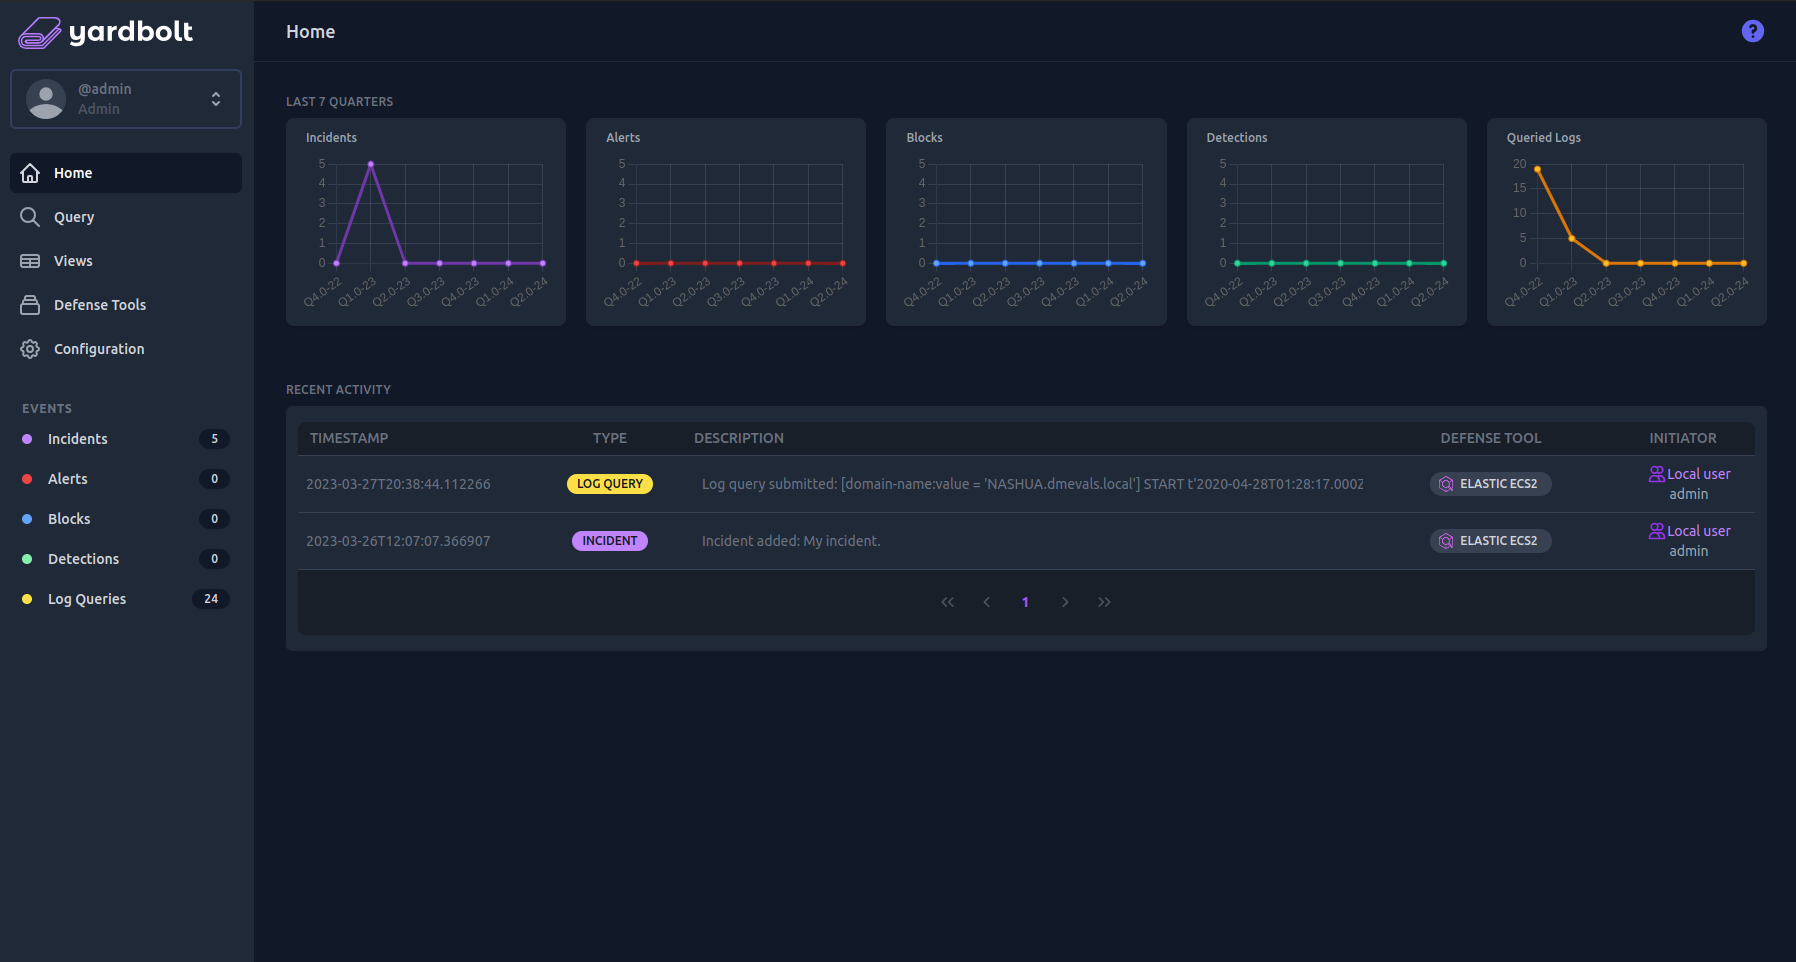
Task: Click the Defense Tools icon
Action: pyautogui.click(x=30, y=305)
